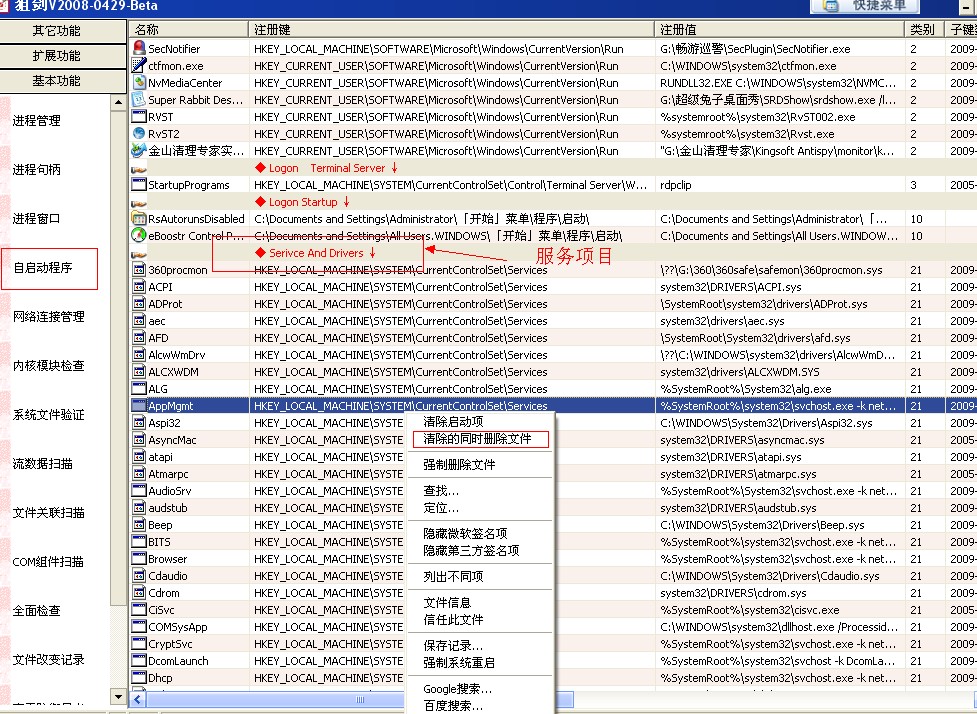Choose 隐藏第三方签名项 menu entry
Image resolution: width=977 pixels, height=714 pixels.
click(471, 550)
